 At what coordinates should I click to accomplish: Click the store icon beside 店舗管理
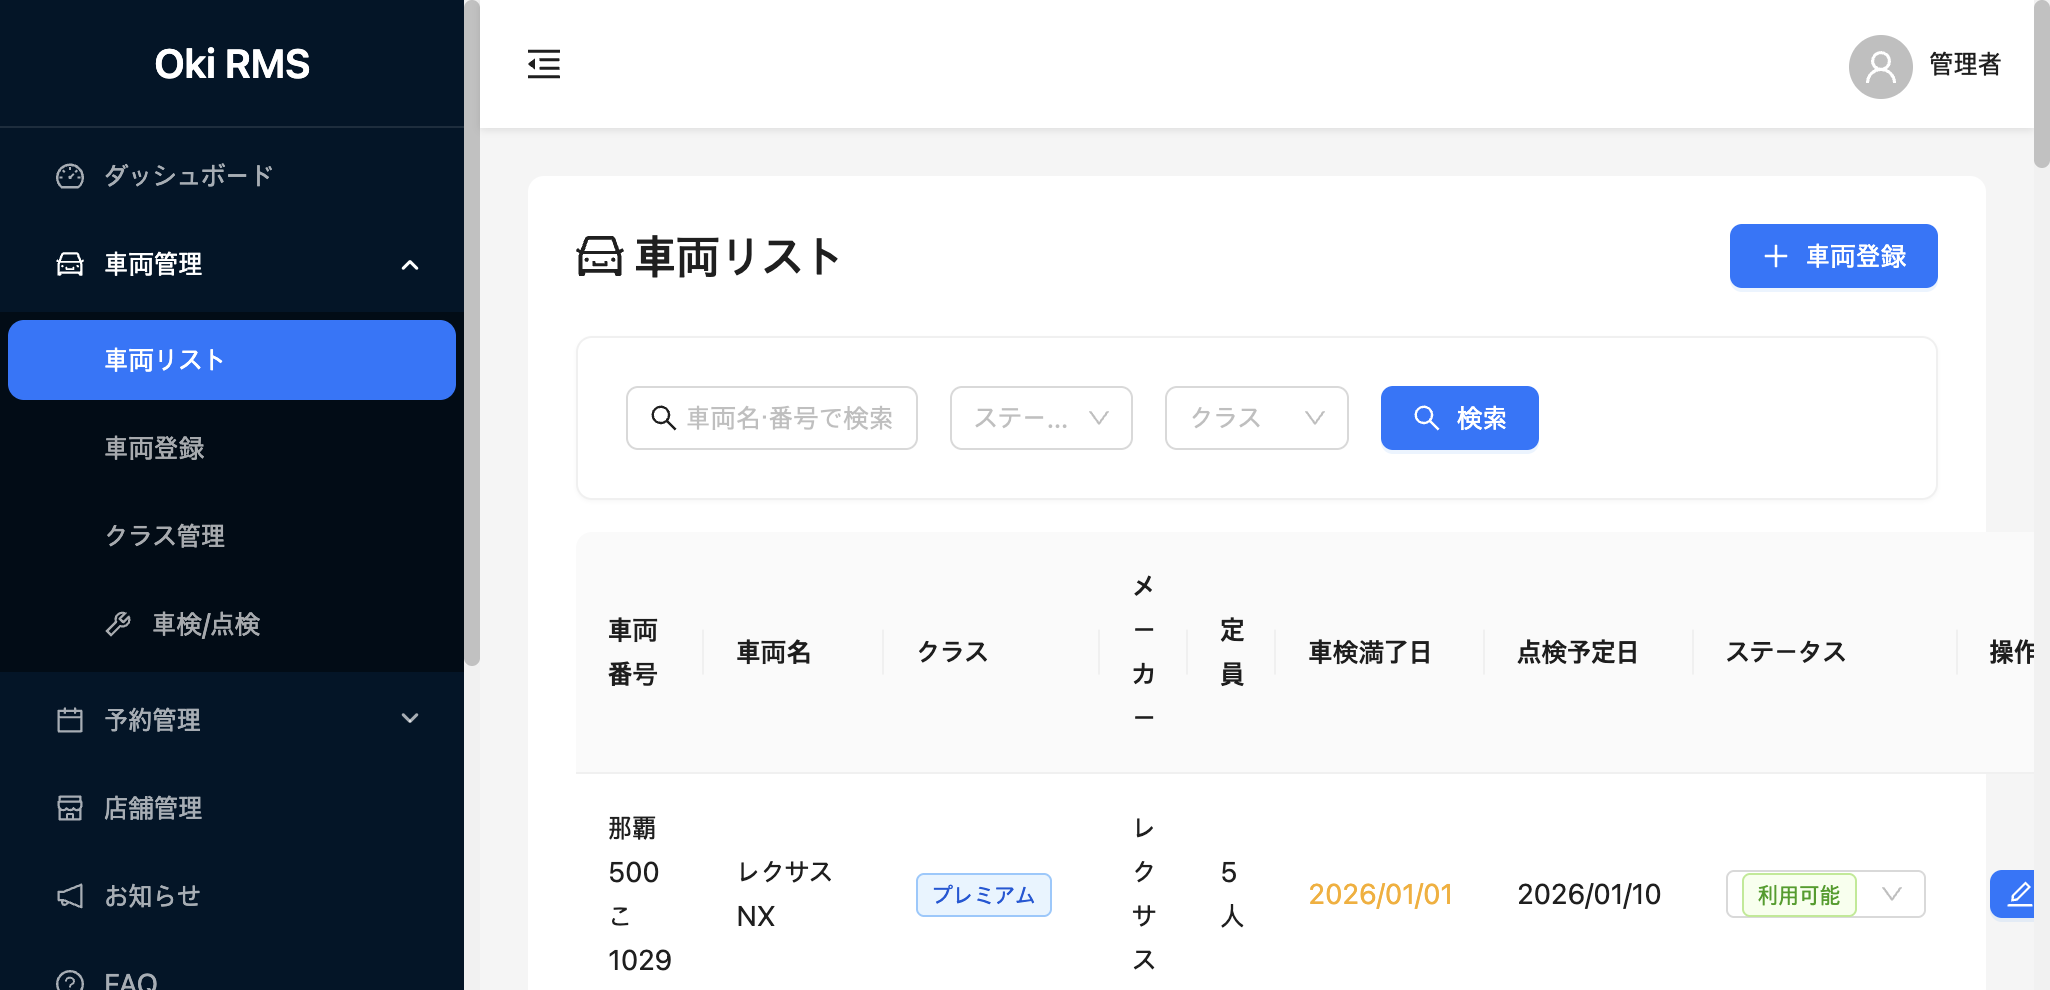point(70,808)
